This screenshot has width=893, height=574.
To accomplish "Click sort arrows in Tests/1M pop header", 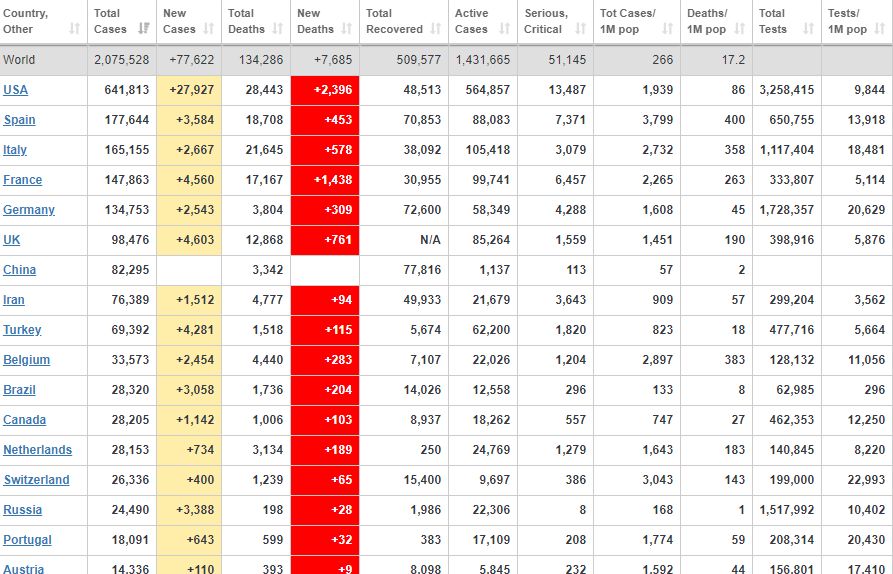I will click(x=880, y=29).
